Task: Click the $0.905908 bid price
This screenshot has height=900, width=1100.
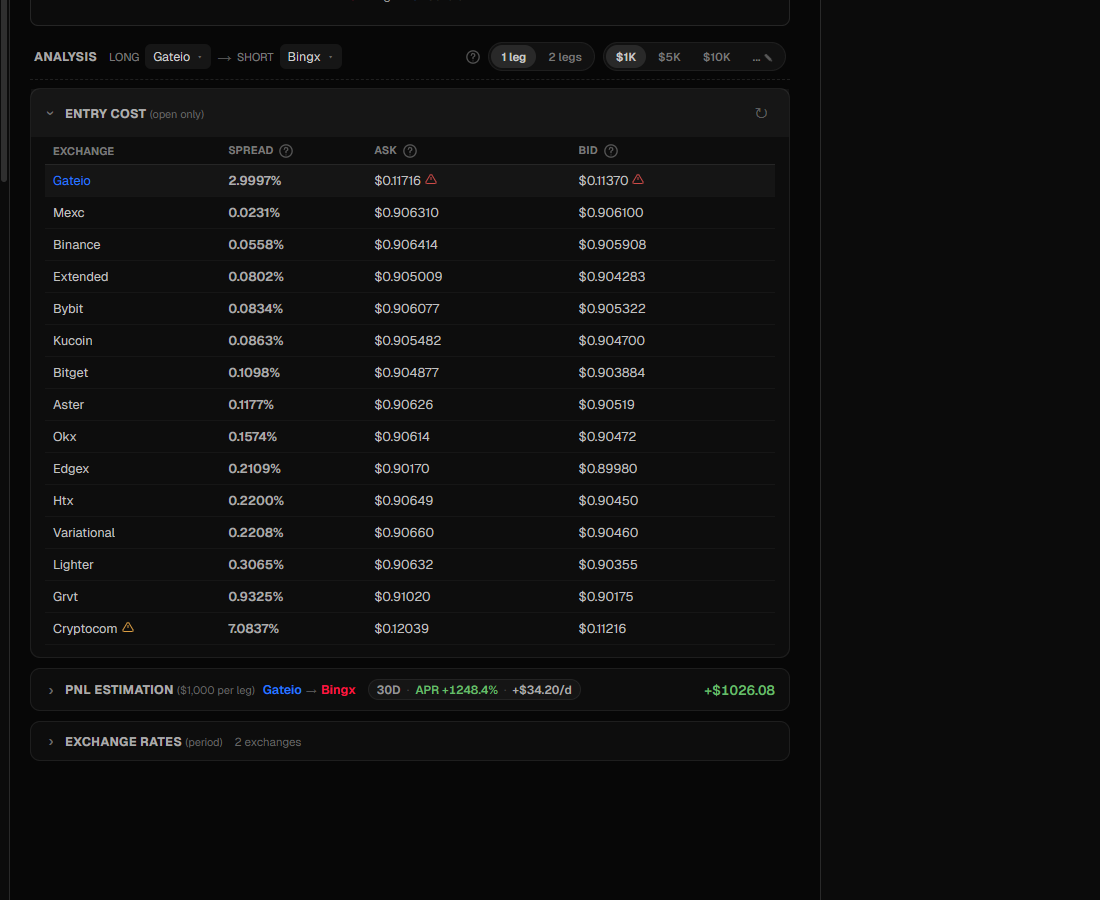Action: click(612, 245)
